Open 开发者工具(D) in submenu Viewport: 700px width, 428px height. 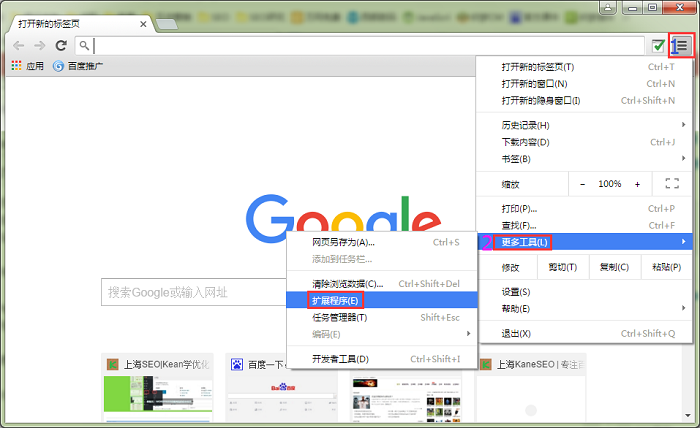382,359
